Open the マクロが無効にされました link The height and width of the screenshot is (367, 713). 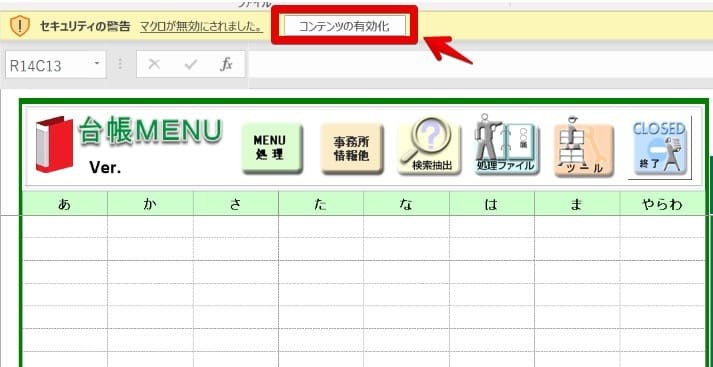(201, 26)
